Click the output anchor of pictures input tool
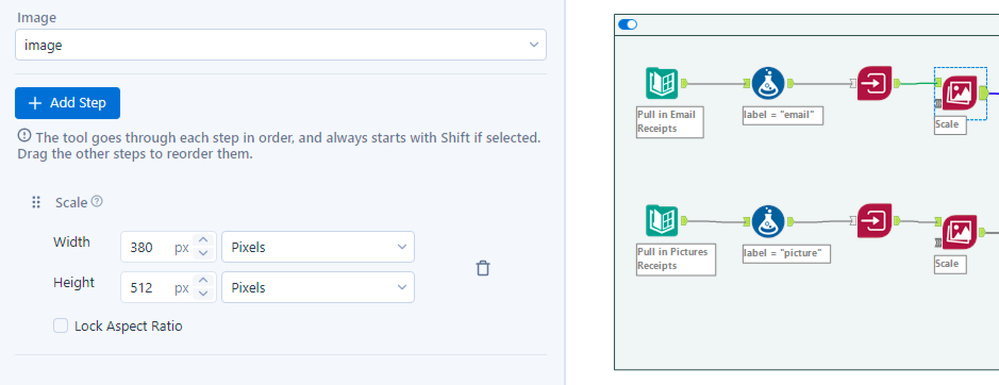999x385 pixels. coord(684,221)
